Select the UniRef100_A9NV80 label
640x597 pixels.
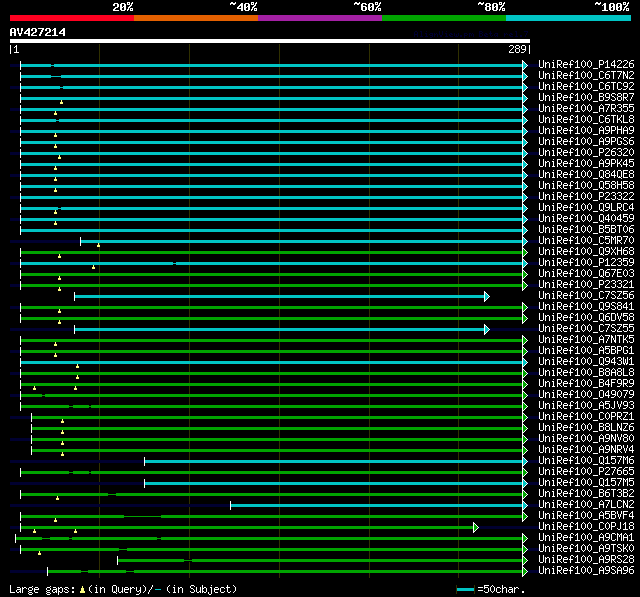(586, 439)
